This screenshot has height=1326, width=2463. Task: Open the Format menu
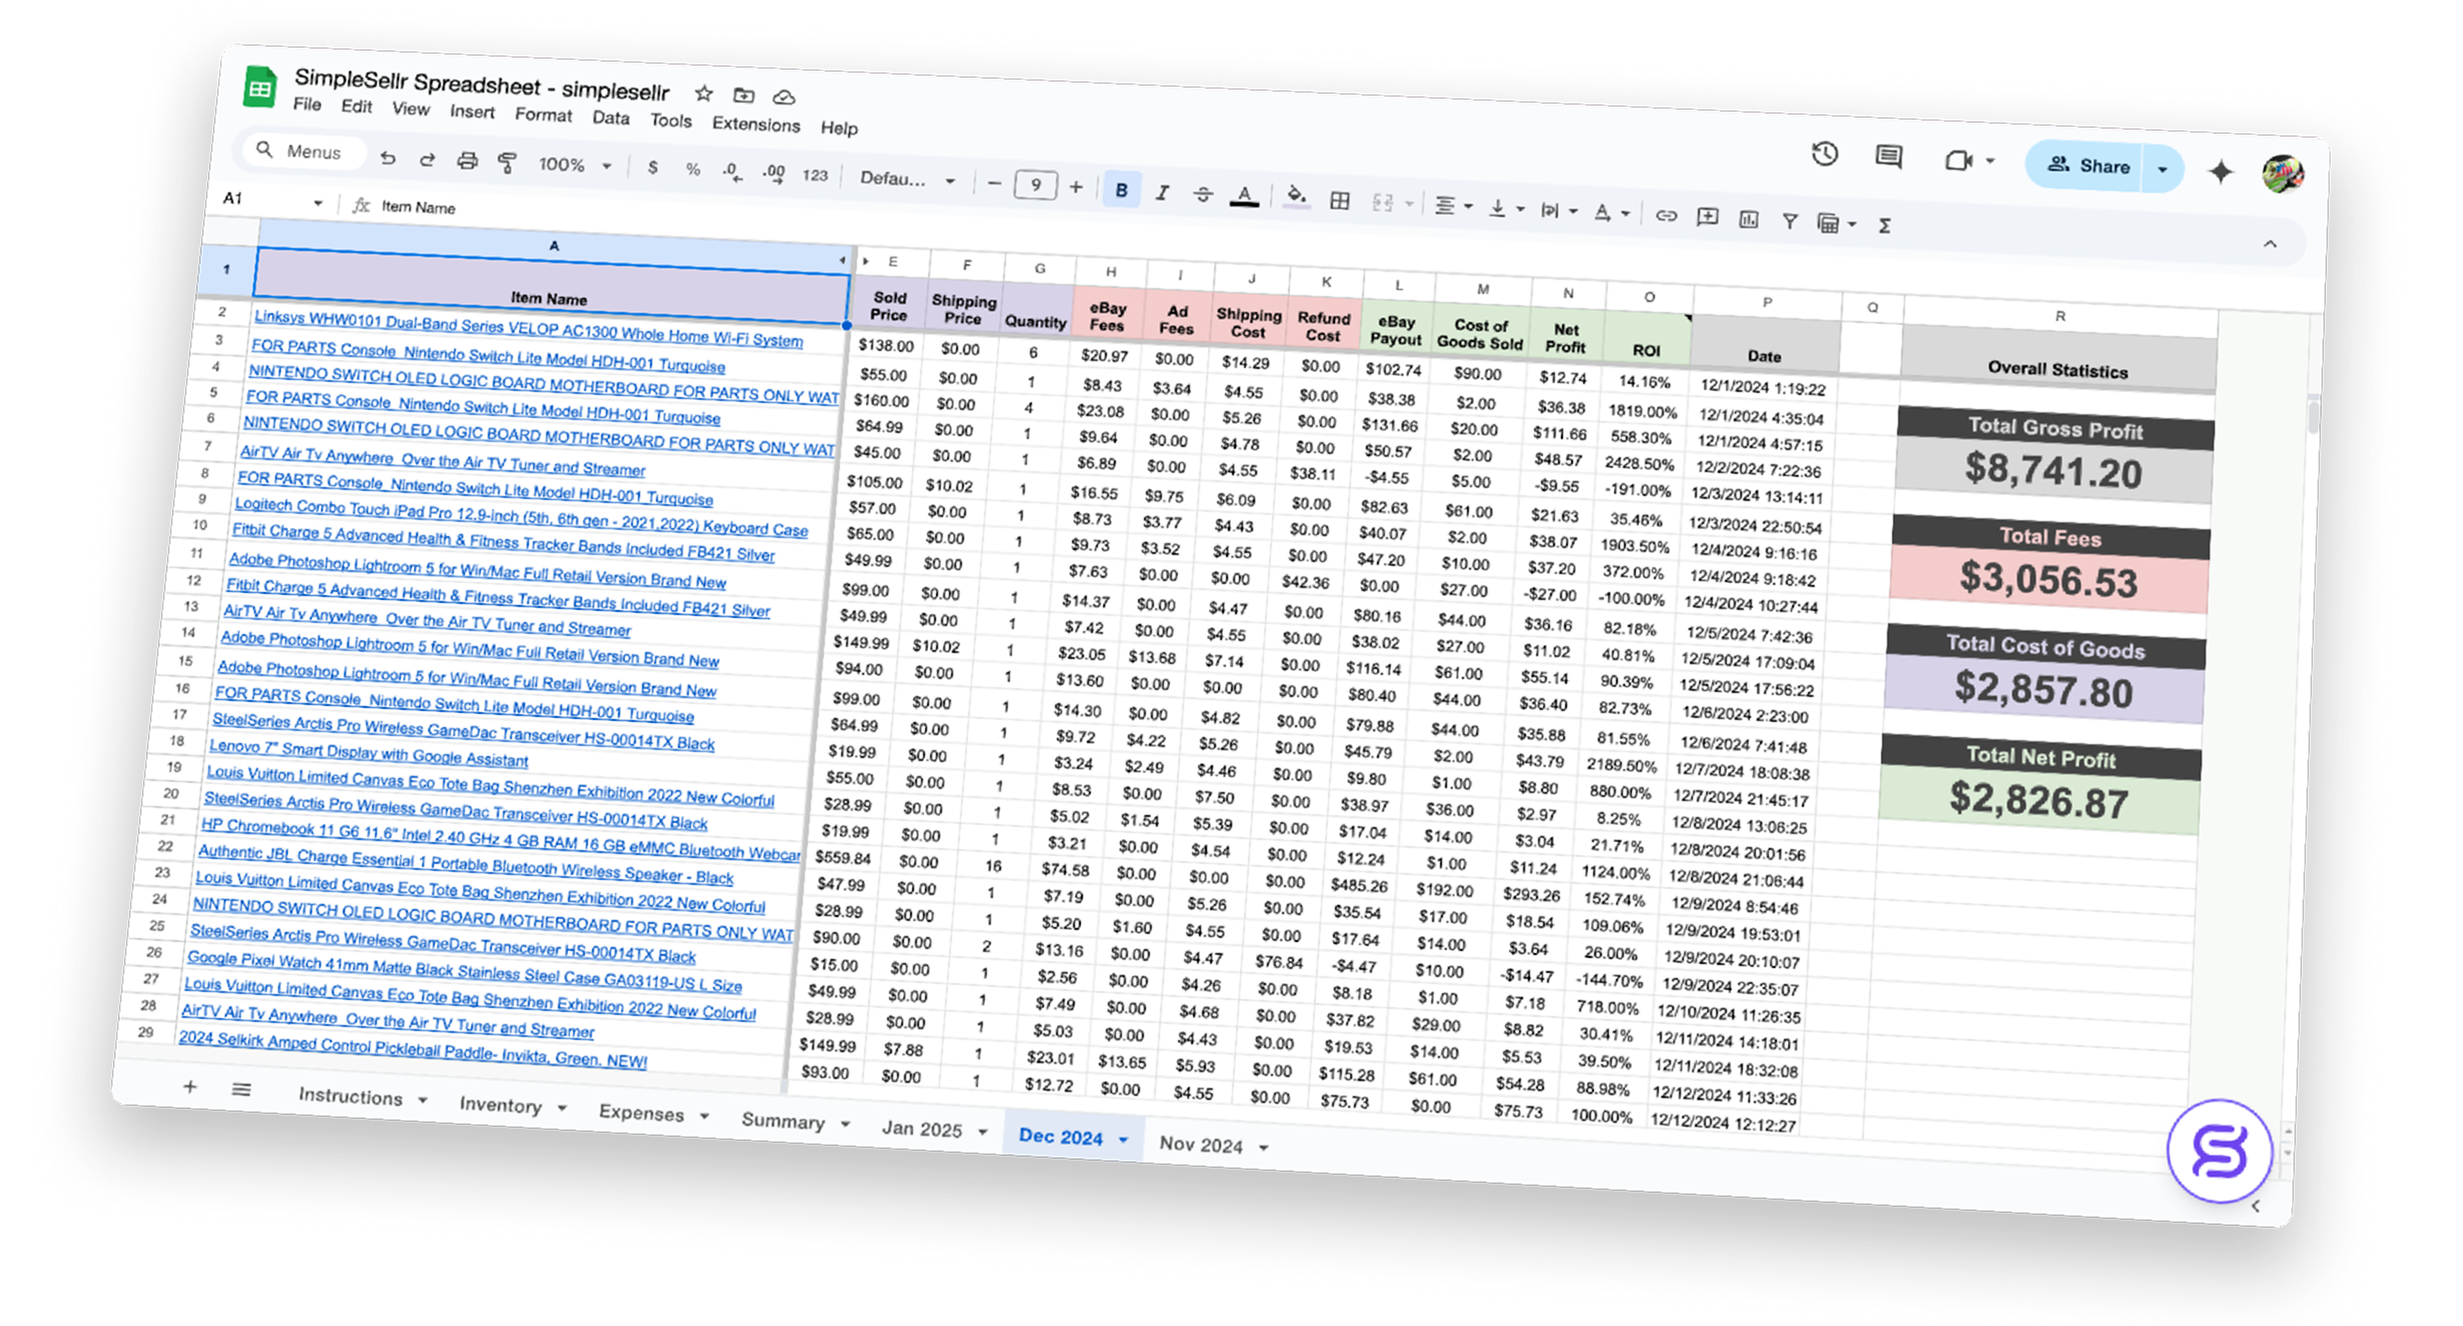[x=543, y=115]
